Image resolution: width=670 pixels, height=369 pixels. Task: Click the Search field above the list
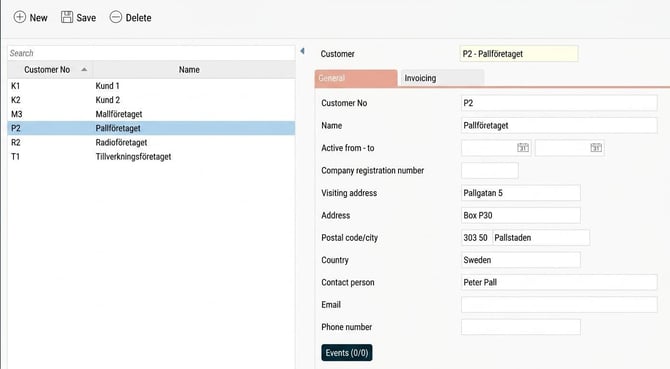coord(151,53)
